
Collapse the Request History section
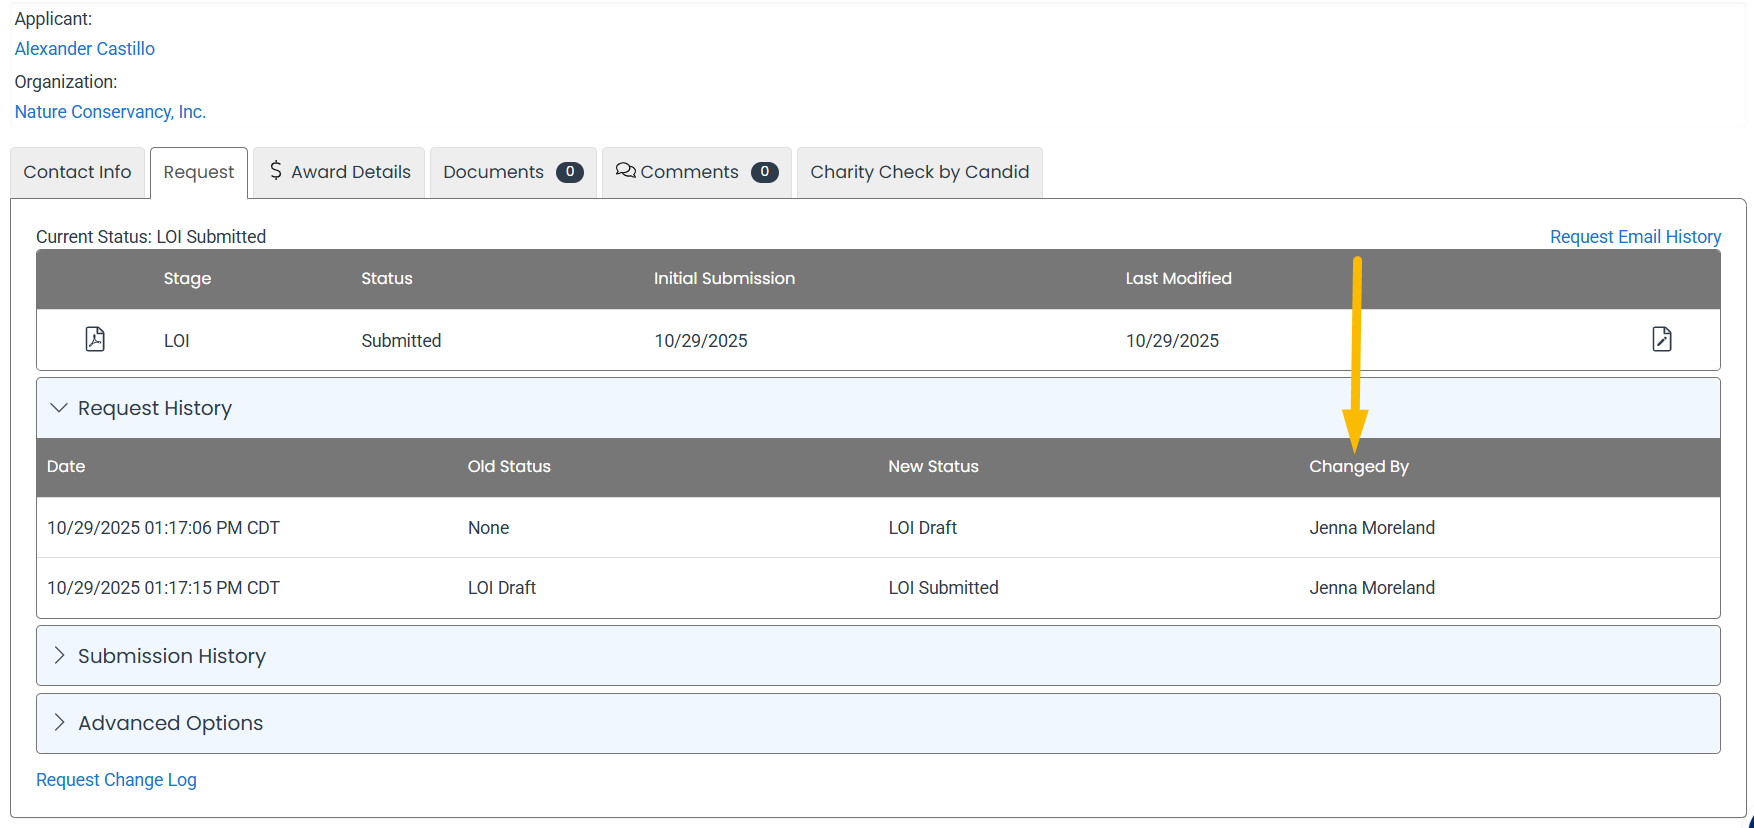[878, 408]
